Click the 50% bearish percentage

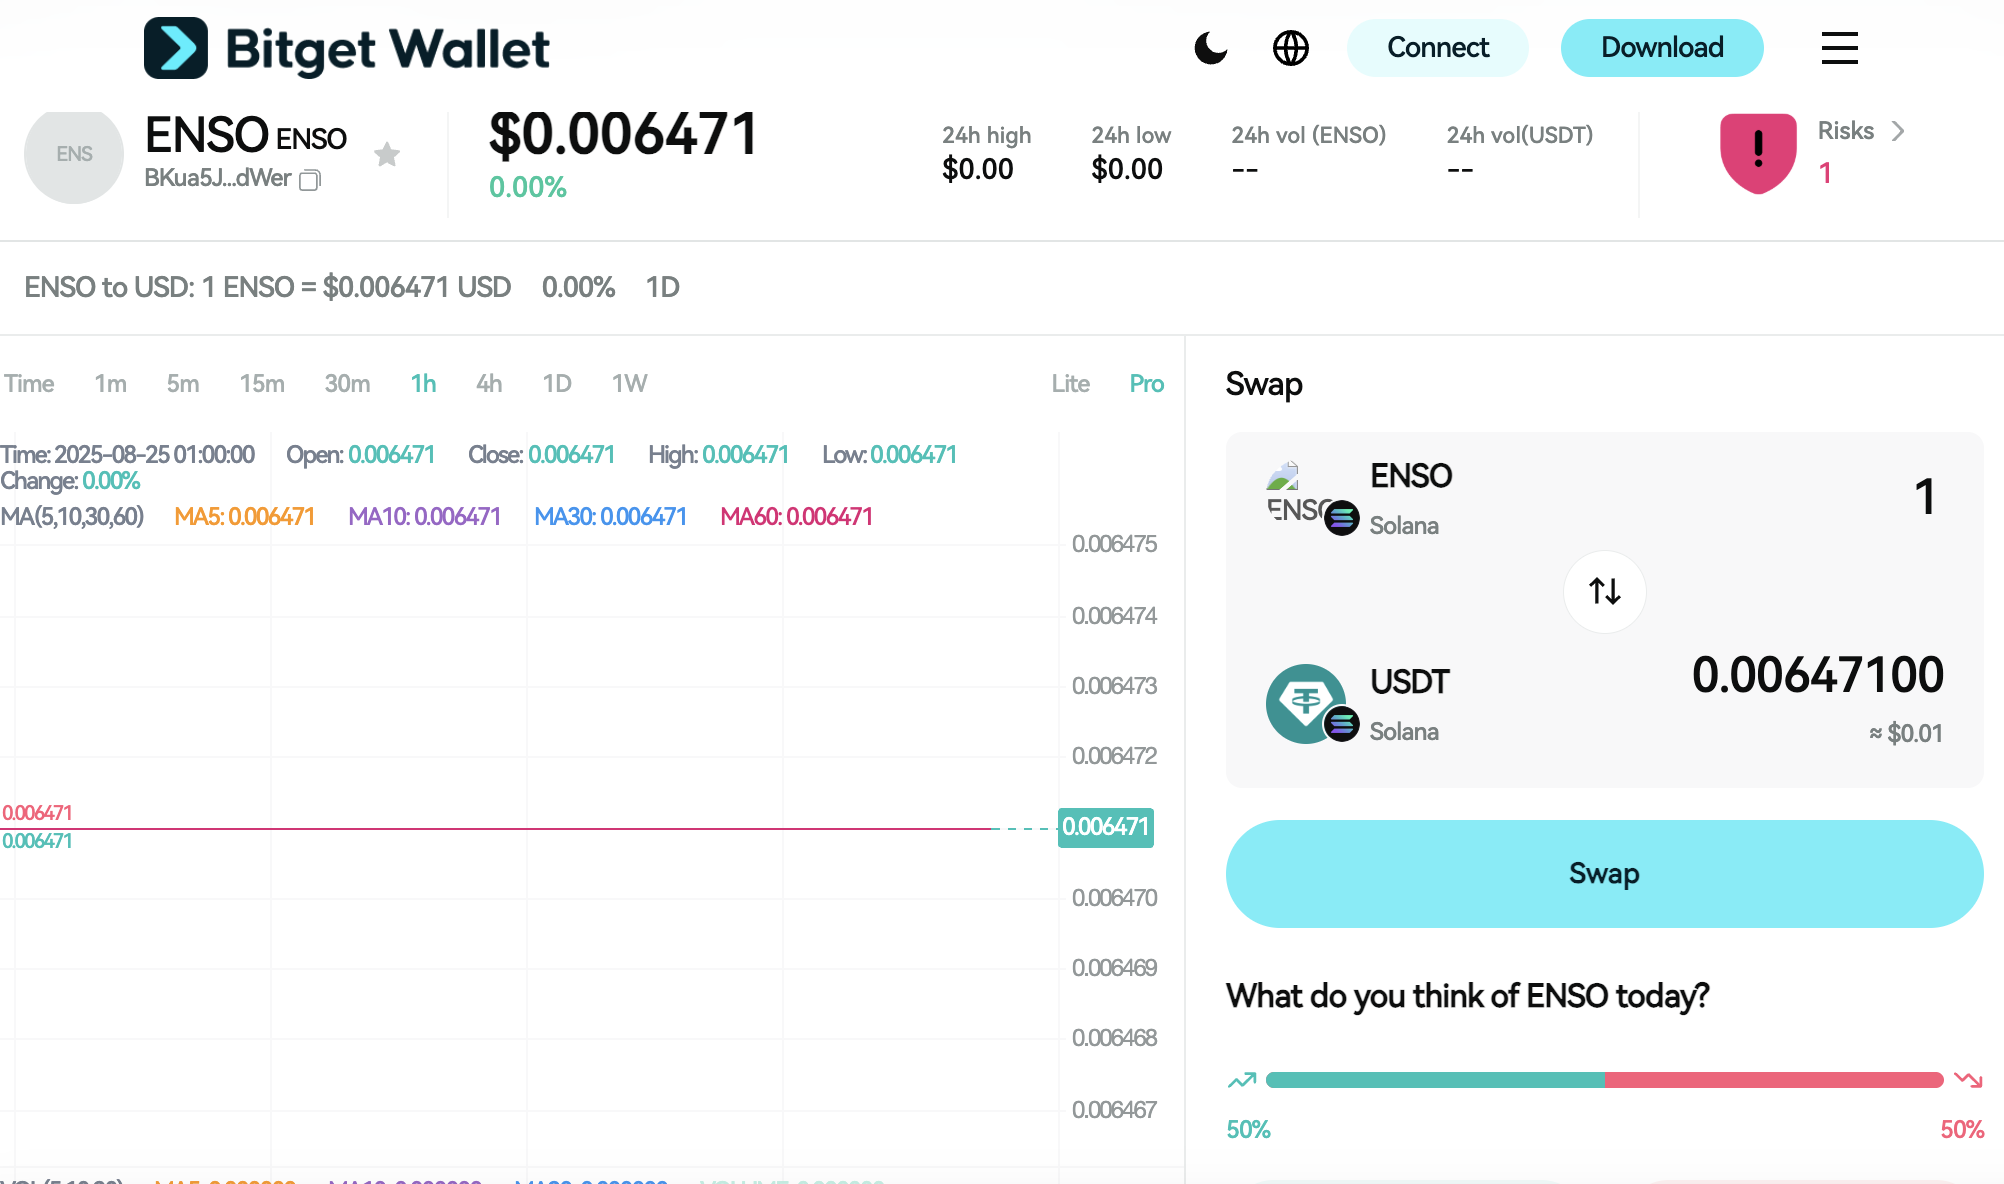(1962, 1130)
